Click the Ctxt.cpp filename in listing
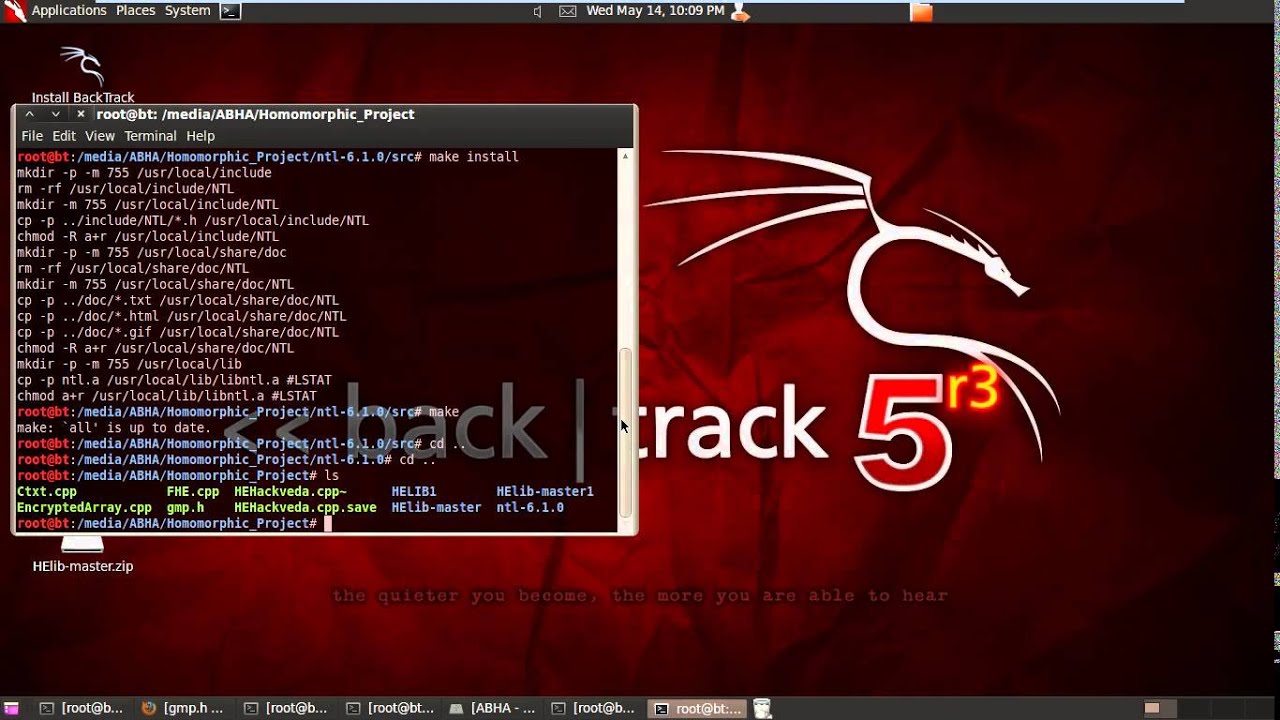 coord(47,492)
